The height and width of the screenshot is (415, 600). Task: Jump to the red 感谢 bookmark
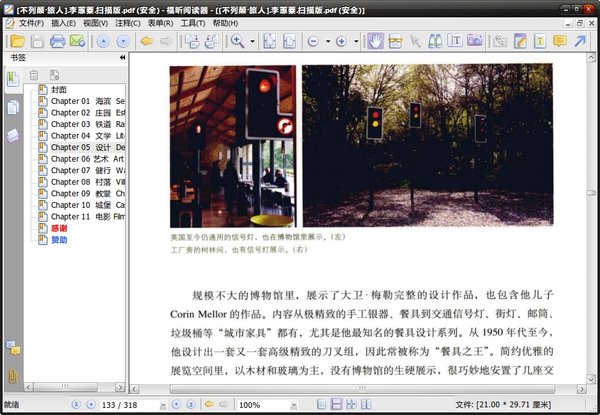(x=59, y=228)
